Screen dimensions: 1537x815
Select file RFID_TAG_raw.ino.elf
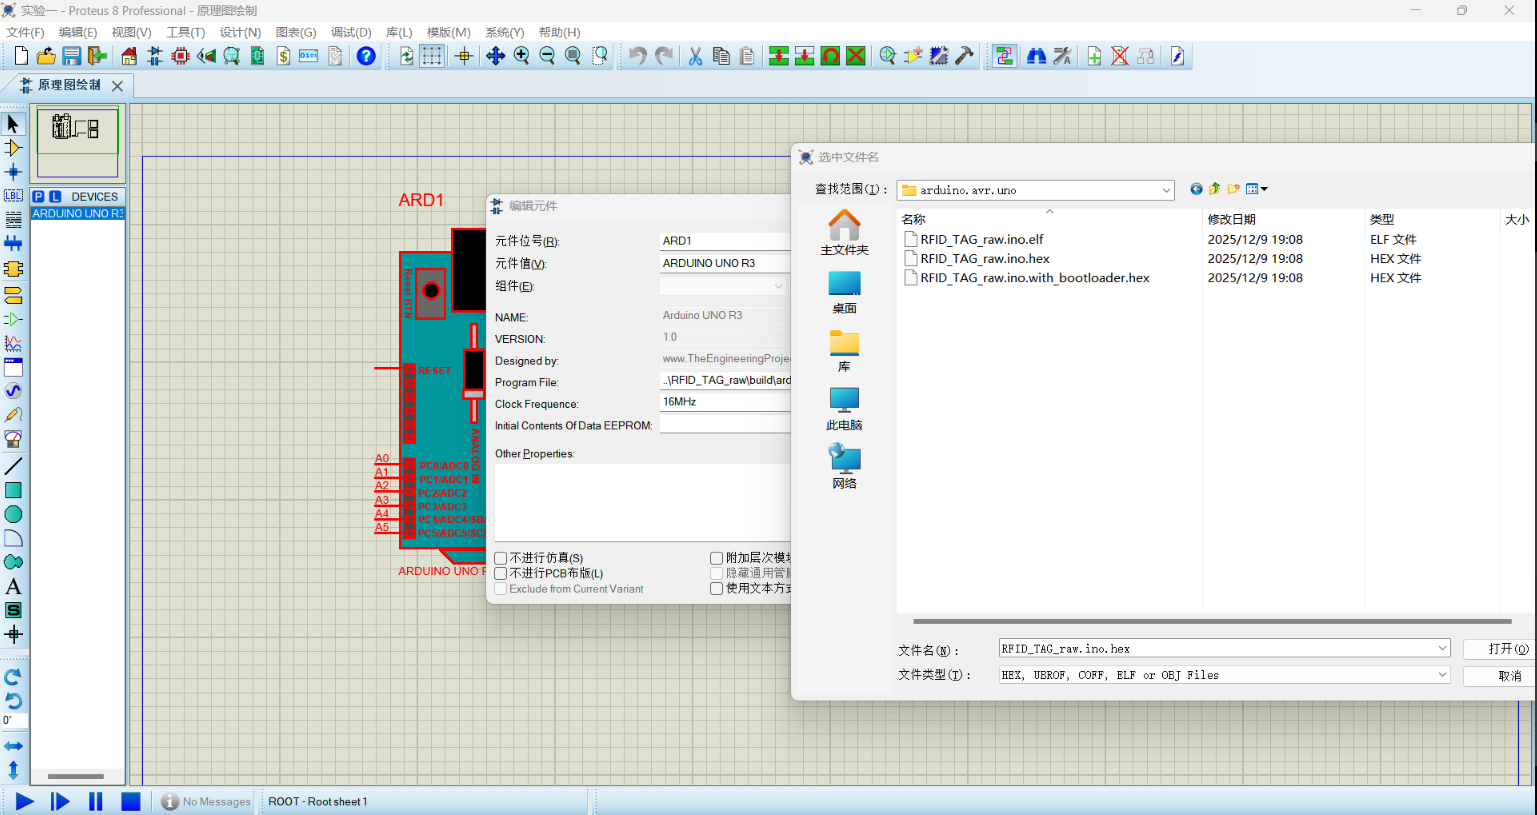[x=981, y=239]
